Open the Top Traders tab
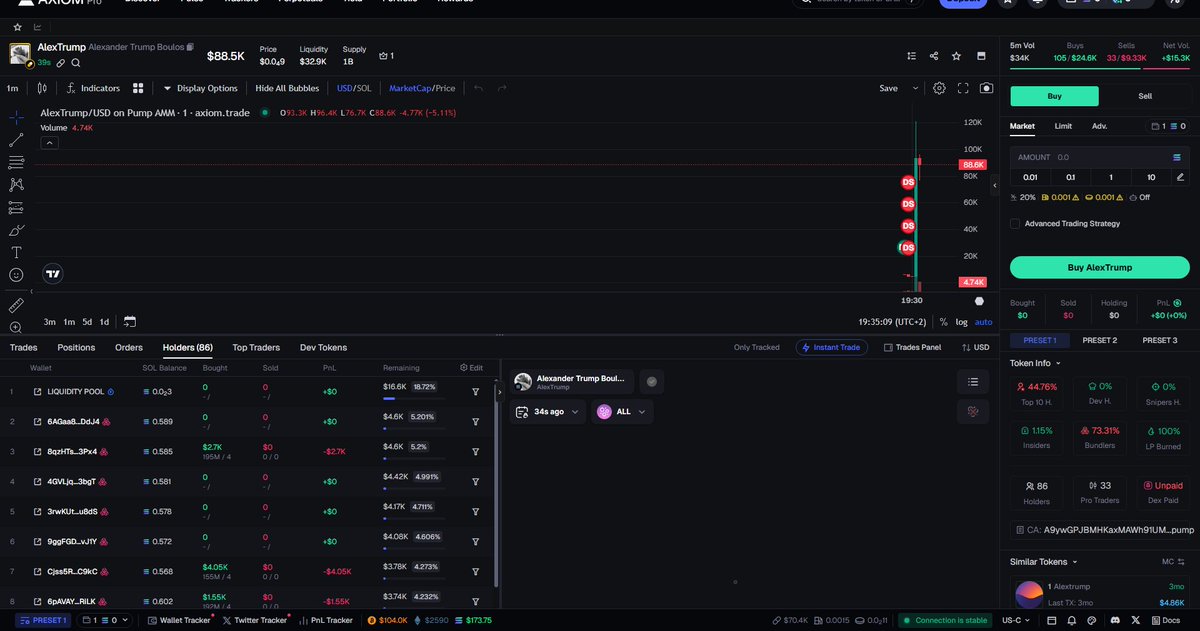1200x631 pixels. tap(256, 347)
